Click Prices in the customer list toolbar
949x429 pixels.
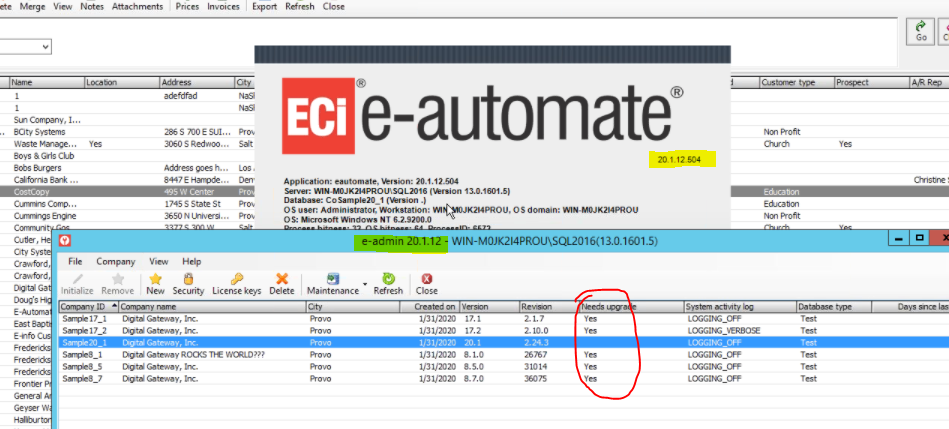[x=187, y=7]
